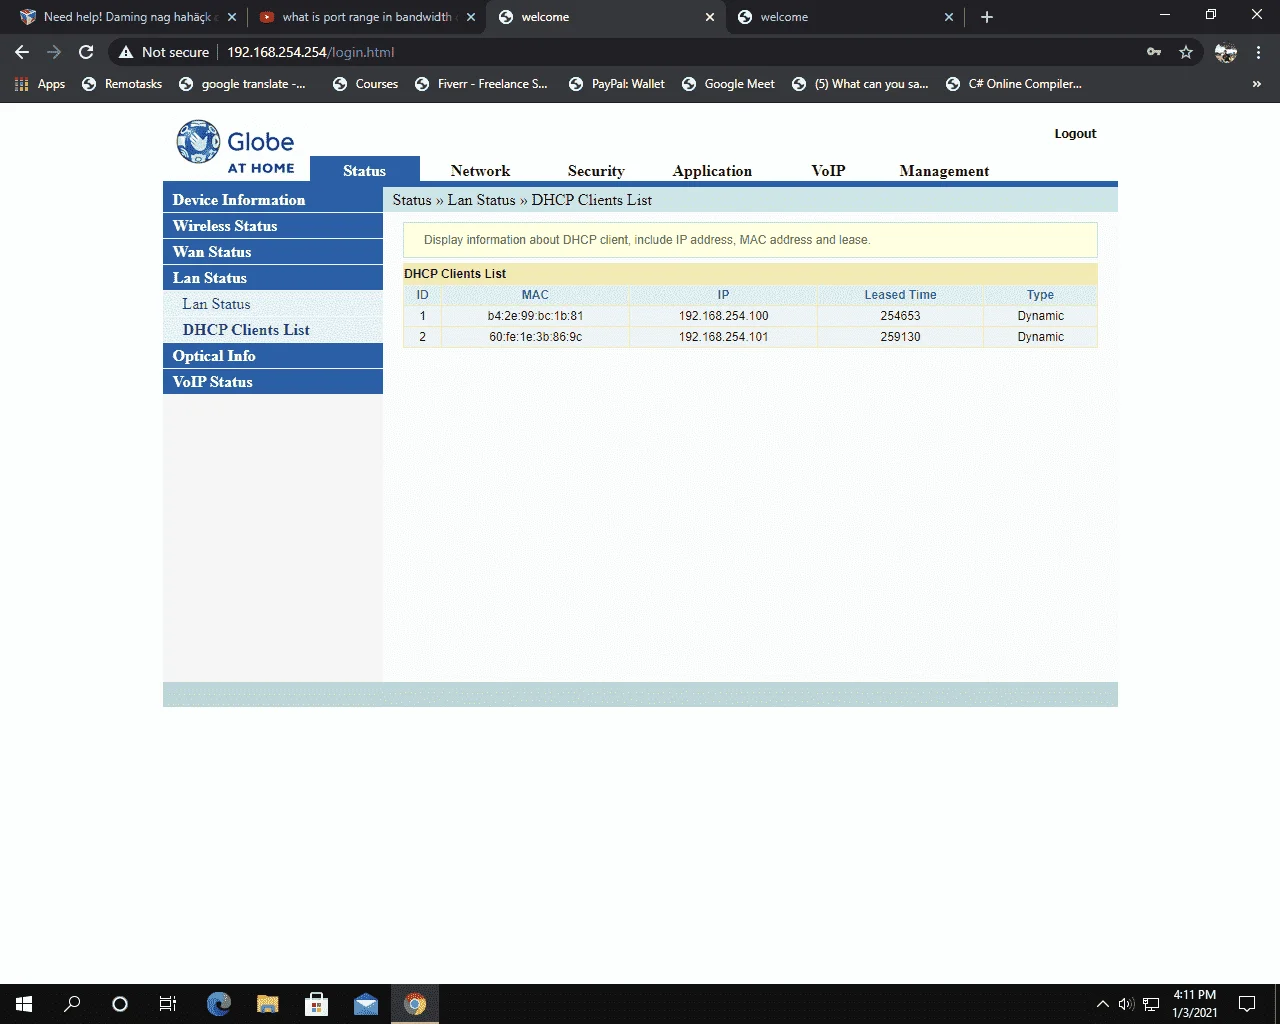The width and height of the screenshot is (1280, 1024).
Task: Open Windows taskbar search
Action: [x=72, y=1004]
